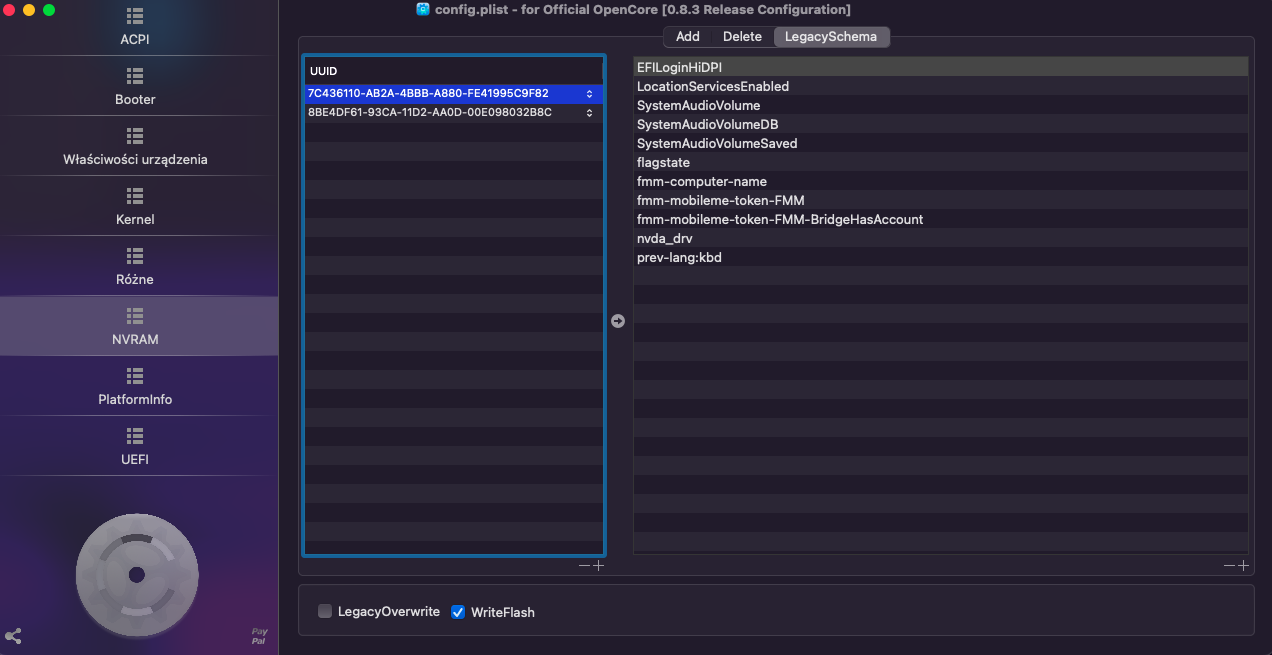Click the large round disc icon

point(137,575)
